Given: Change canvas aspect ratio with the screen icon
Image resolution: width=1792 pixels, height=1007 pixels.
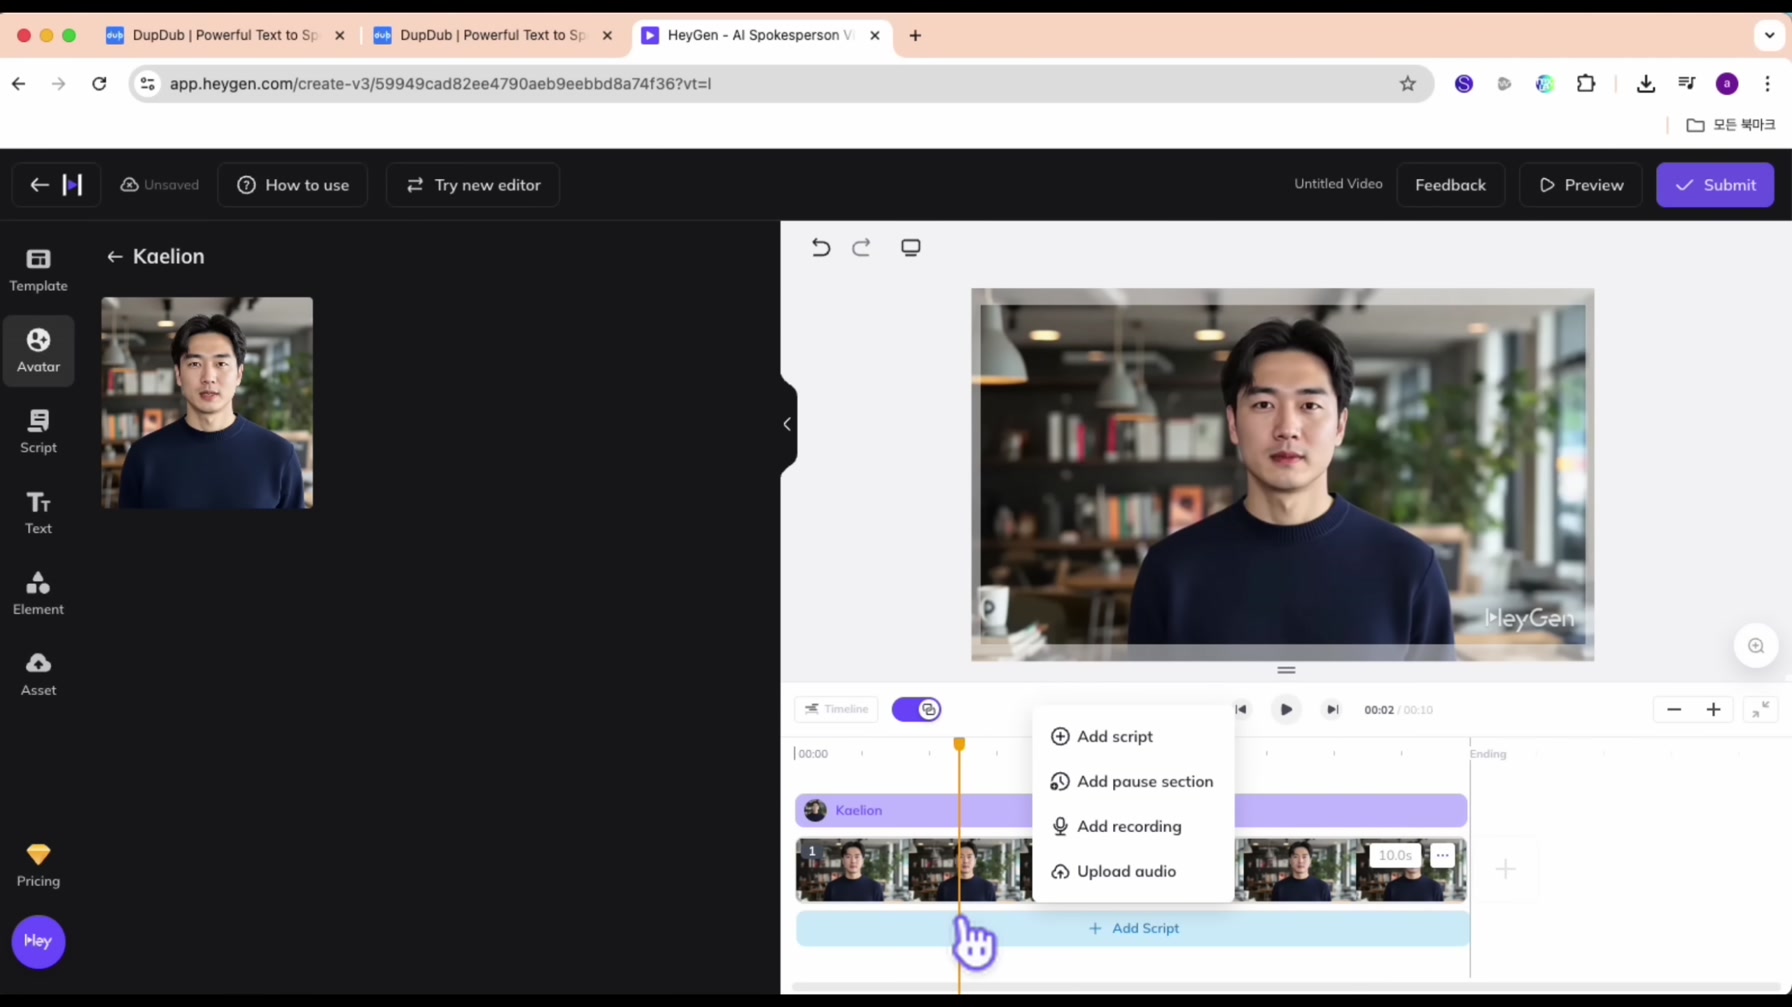Looking at the screenshot, I should click(x=910, y=248).
